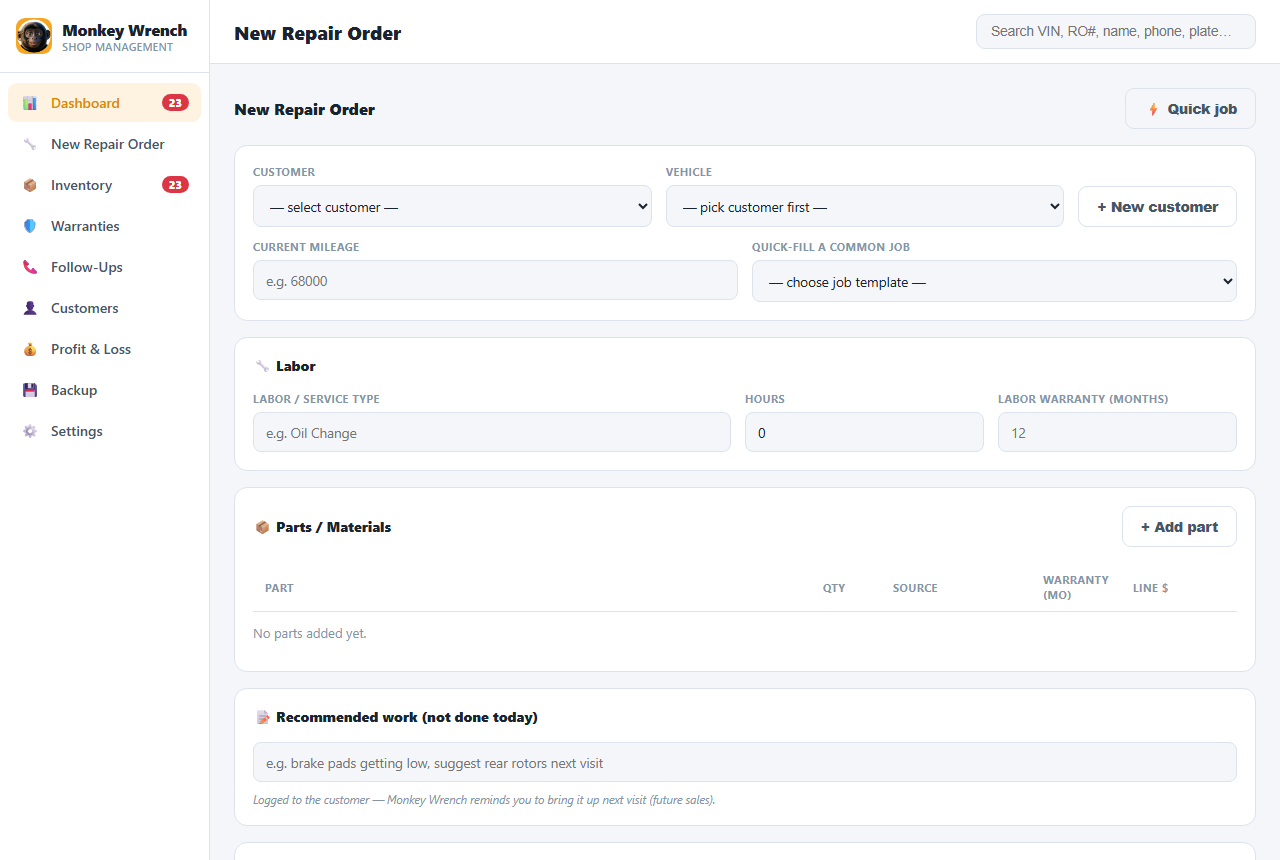Click the 23 badge on Inventory

point(175,185)
